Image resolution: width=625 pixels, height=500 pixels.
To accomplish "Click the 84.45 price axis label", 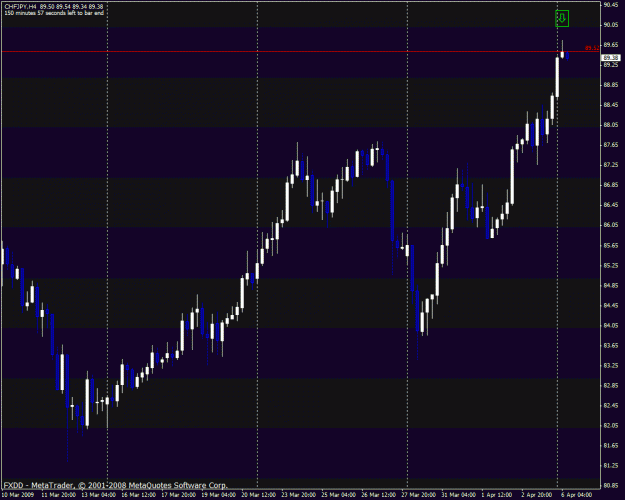I will coord(611,305).
